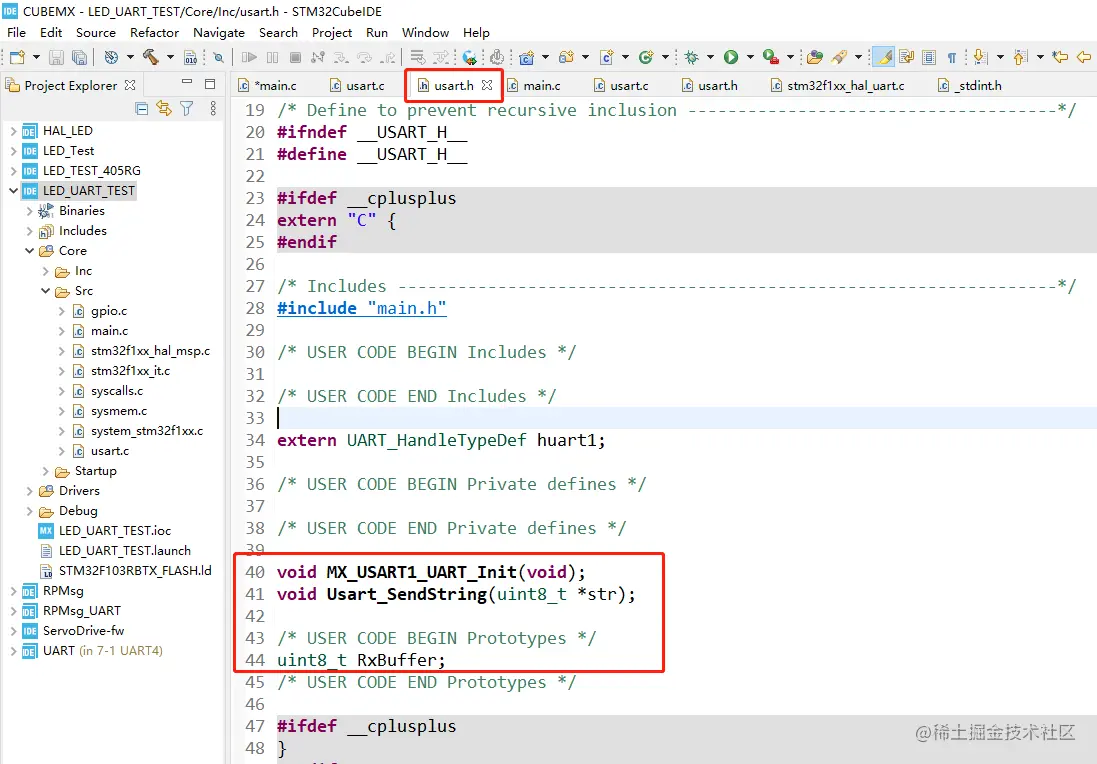Click the binary 010 file icon
This screenshot has width=1097, height=764.
coord(190,57)
